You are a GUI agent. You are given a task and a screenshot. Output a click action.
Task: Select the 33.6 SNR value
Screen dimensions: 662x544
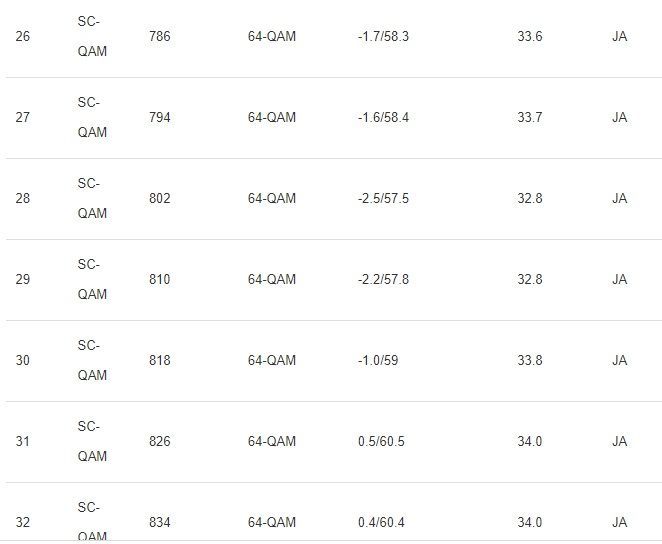point(530,37)
